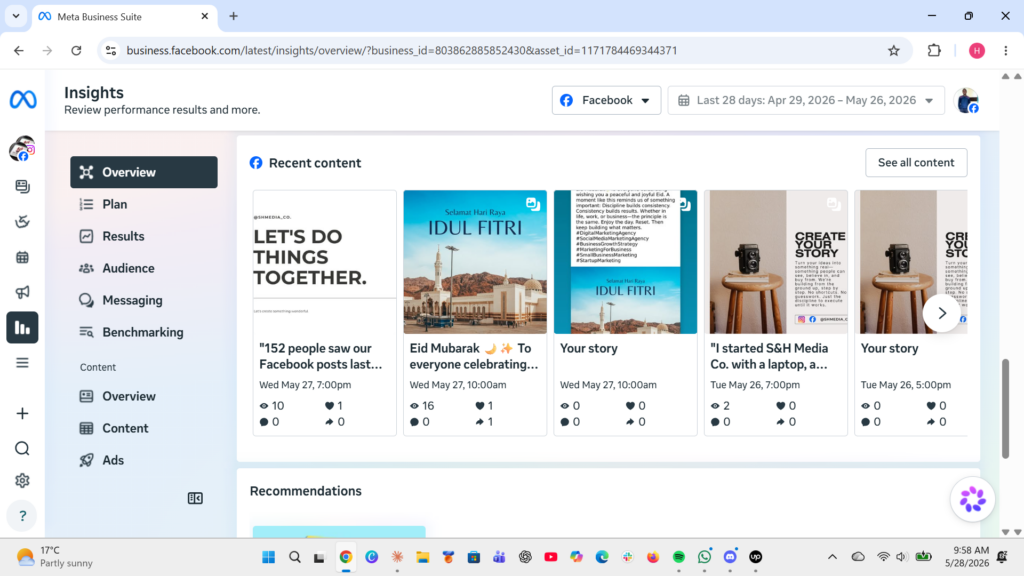Open the Let's Do Things Together thumbnail
Image resolution: width=1024 pixels, height=576 pixels.
pos(325,262)
